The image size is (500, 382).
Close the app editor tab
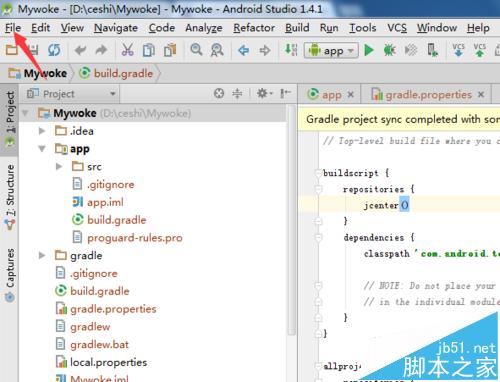coord(350,95)
